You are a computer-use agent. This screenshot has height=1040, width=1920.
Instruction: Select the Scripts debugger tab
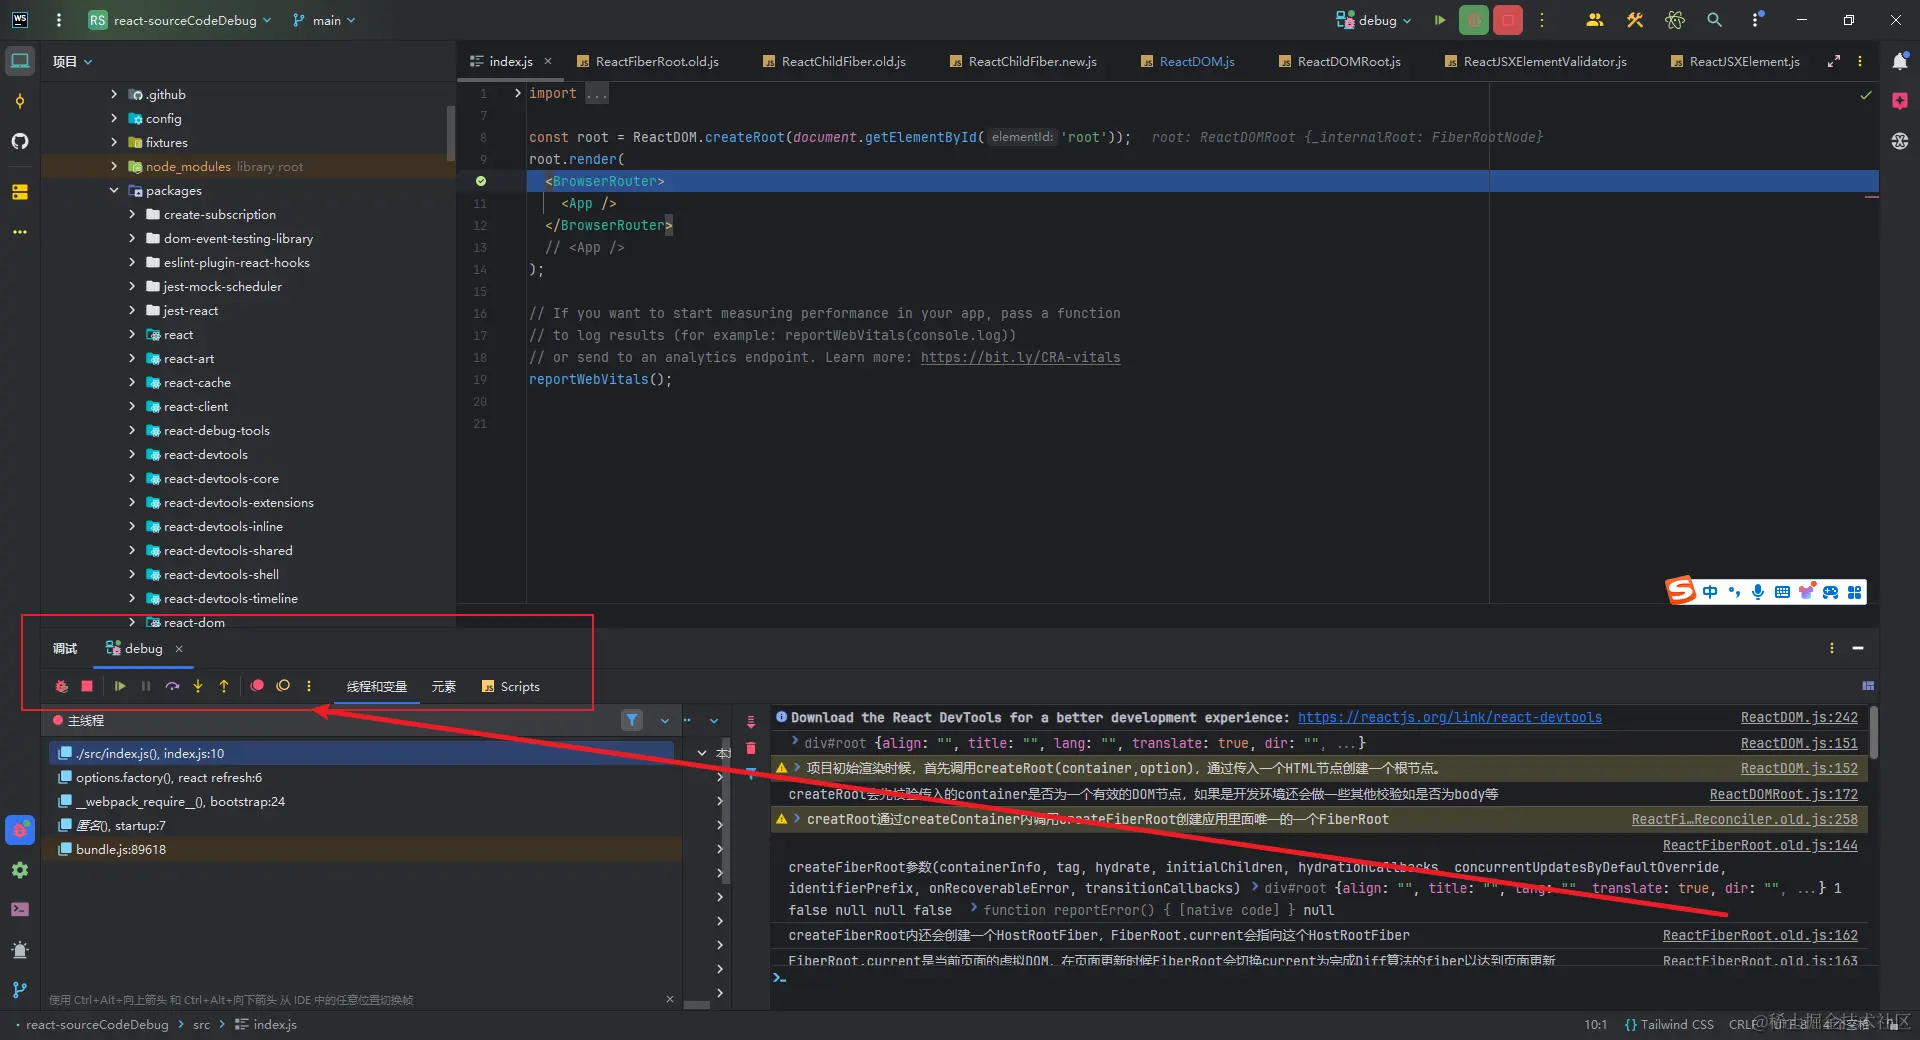point(511,686)
